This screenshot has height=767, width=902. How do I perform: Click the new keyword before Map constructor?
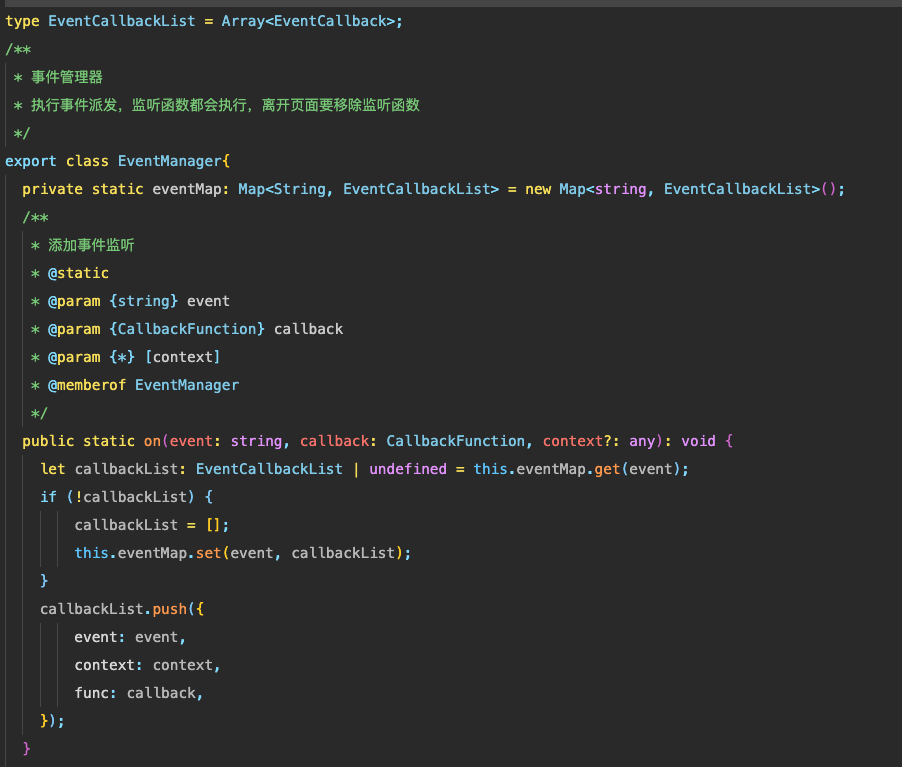pos(538,189)
